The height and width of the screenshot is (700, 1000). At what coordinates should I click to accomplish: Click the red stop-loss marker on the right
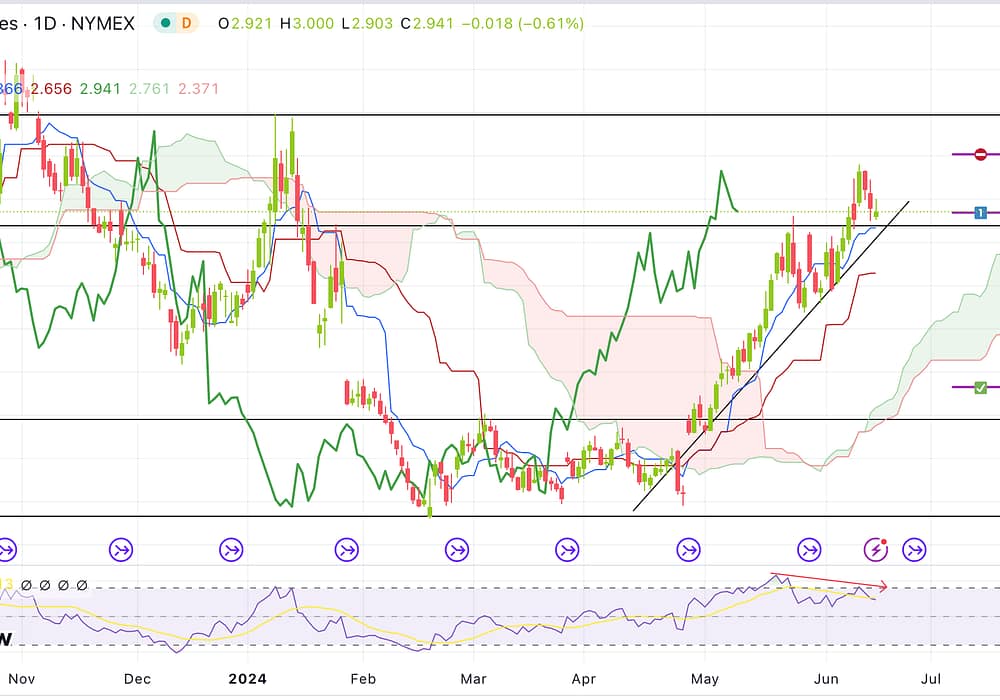[x=980, y=154]
